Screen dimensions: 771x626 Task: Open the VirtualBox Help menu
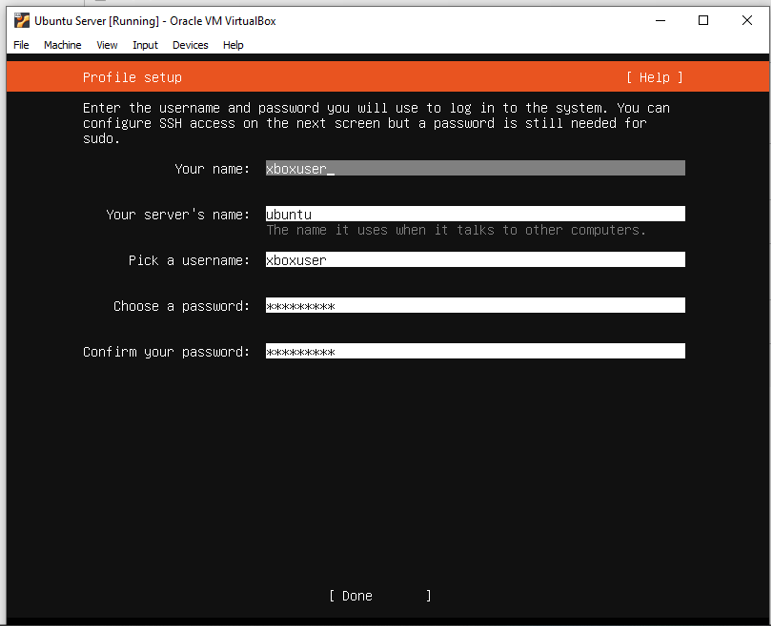[233, 45]
